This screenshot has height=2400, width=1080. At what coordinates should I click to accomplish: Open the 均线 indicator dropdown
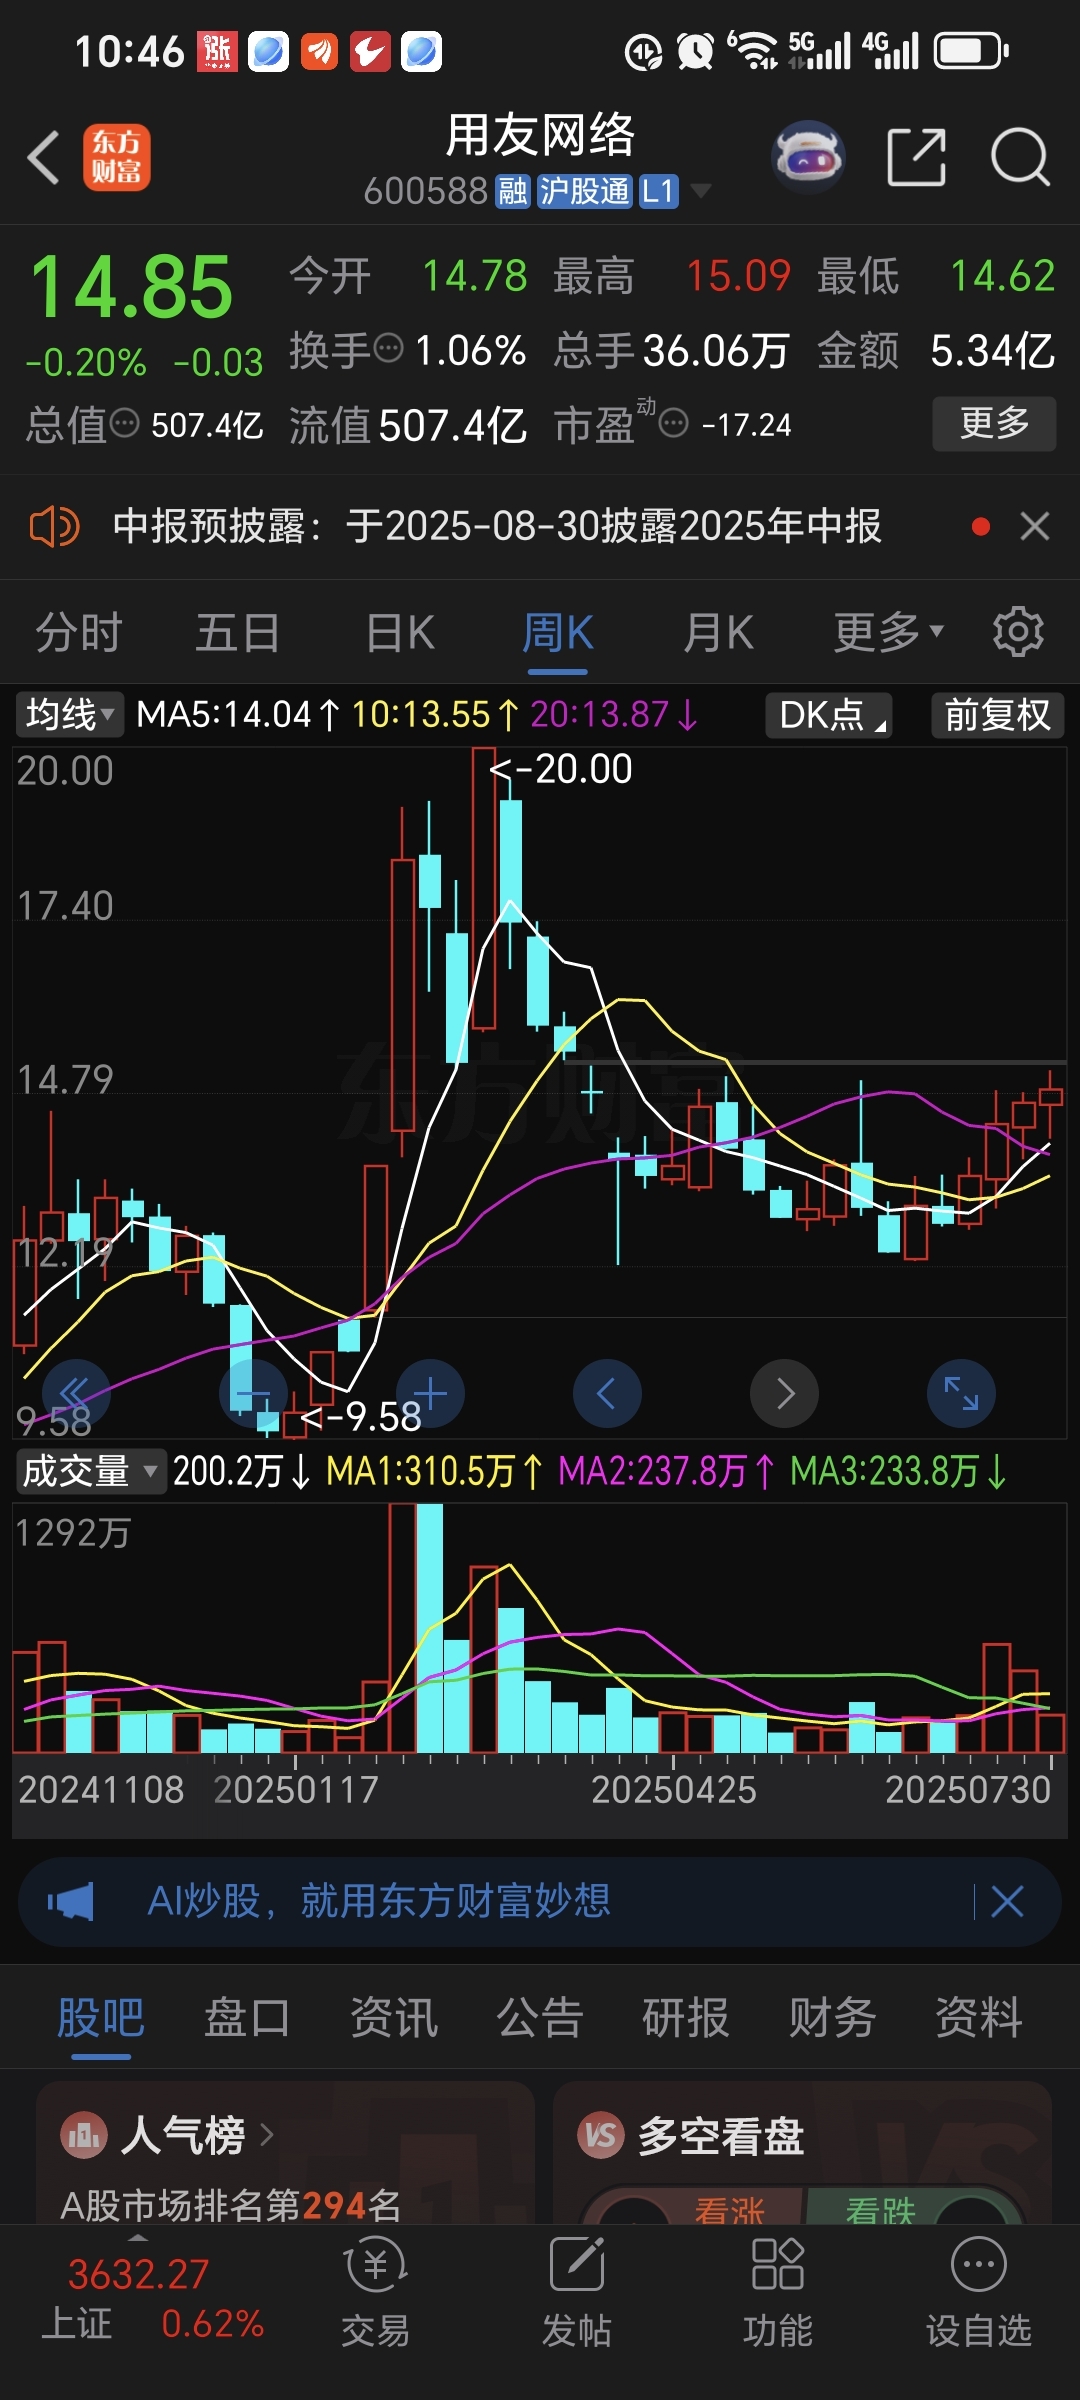(x=69, y=715)
